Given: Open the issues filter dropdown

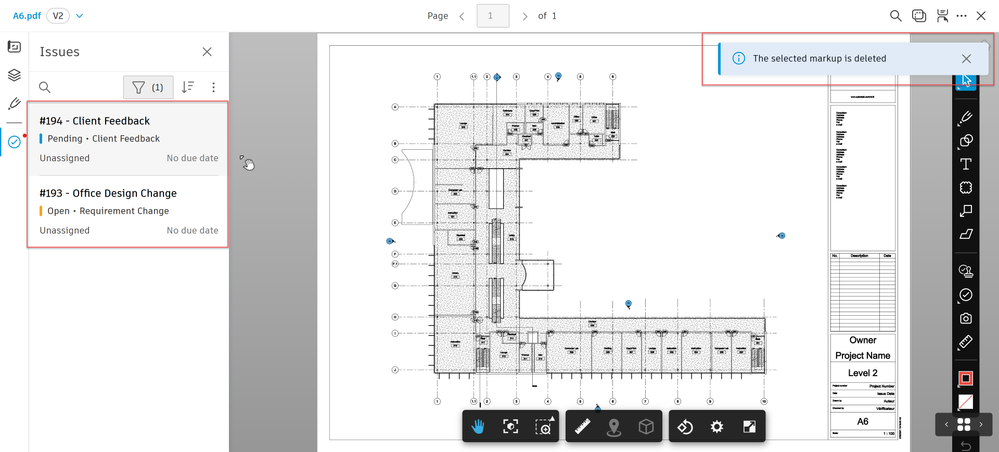Looking at the screenshot, I should [148, 87].
